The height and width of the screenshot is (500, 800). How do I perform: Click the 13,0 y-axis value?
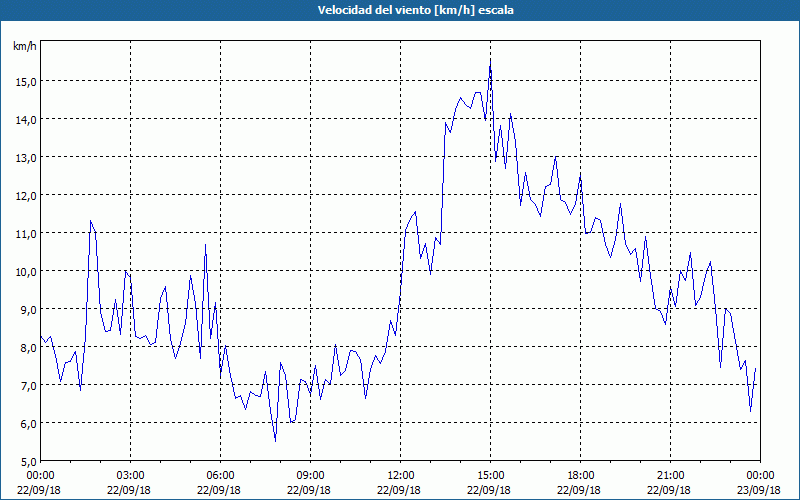tap(26, 157)
